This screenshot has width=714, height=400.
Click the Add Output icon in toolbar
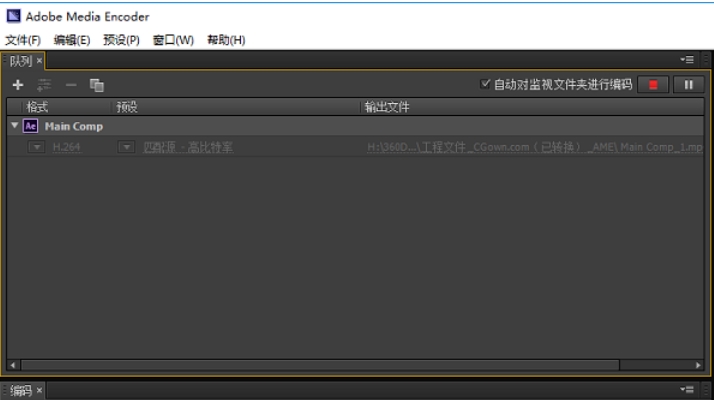(44, 85)
